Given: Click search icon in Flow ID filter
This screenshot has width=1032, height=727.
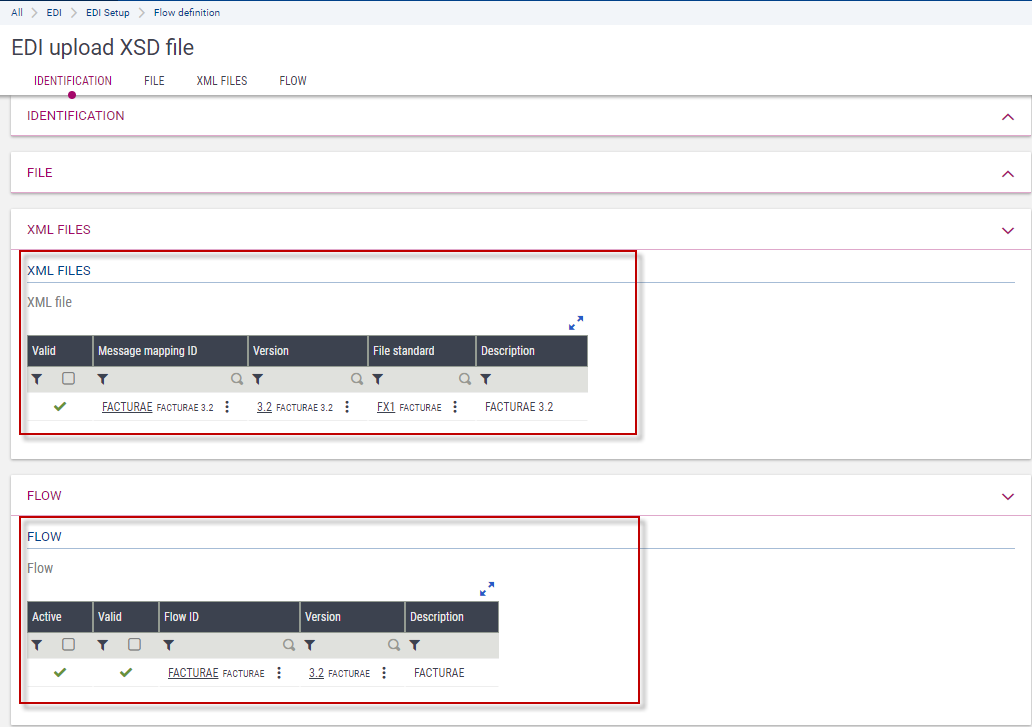Looking at the screenshot, I should click(289, 646).
